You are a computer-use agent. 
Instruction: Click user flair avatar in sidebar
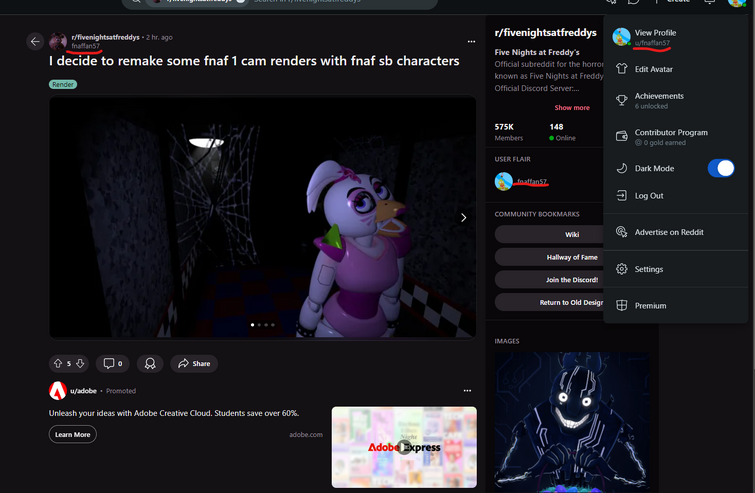[504, 182]
